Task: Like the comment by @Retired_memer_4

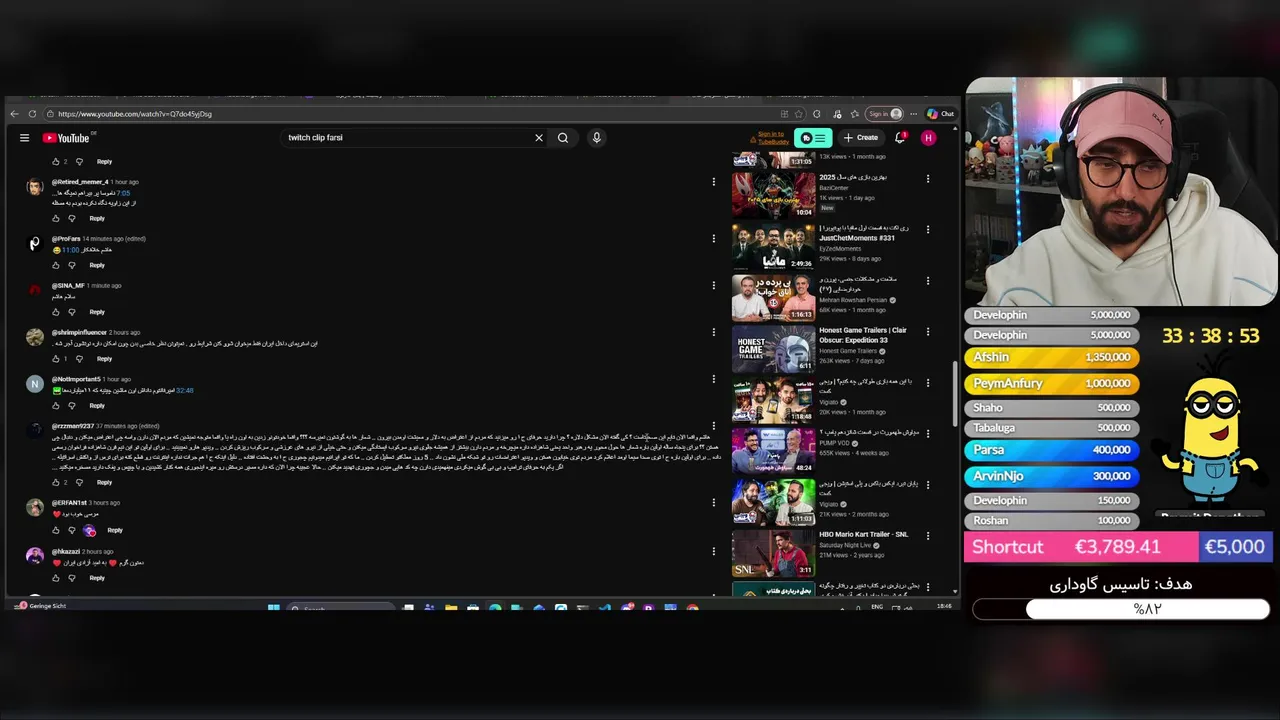Action: pos(56,218)
